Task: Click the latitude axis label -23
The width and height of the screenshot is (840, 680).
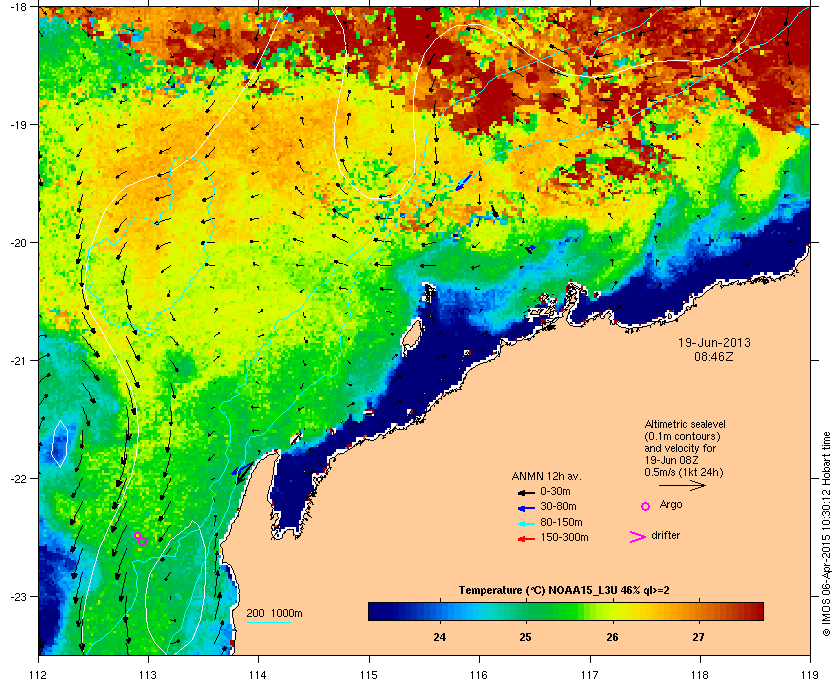Action: [18, 596]
